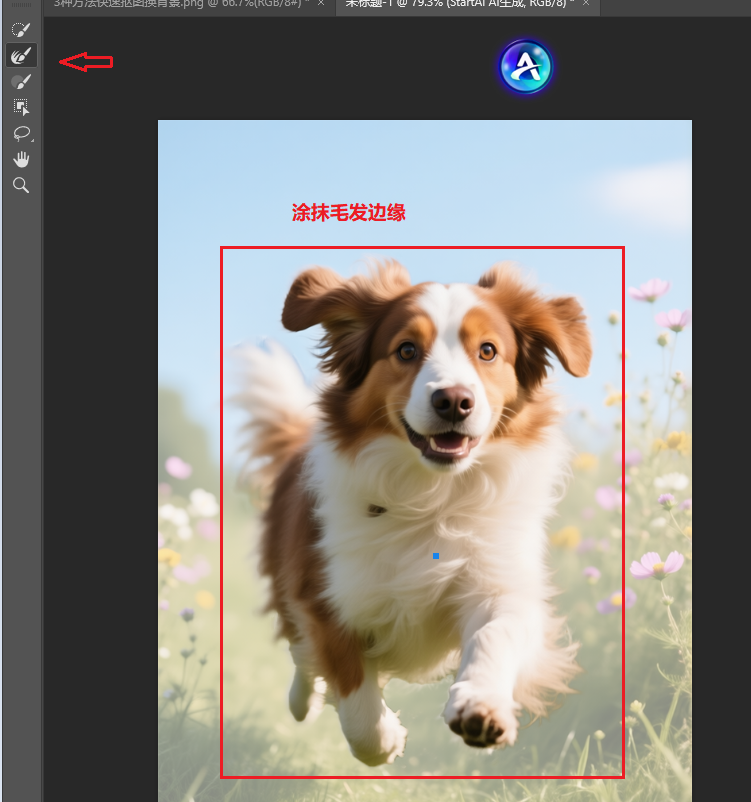This screenshot has width=751, height=802.
Task: Switch to the 3种方法快速抠图换背景.png tab
Action: coord(180,5)
